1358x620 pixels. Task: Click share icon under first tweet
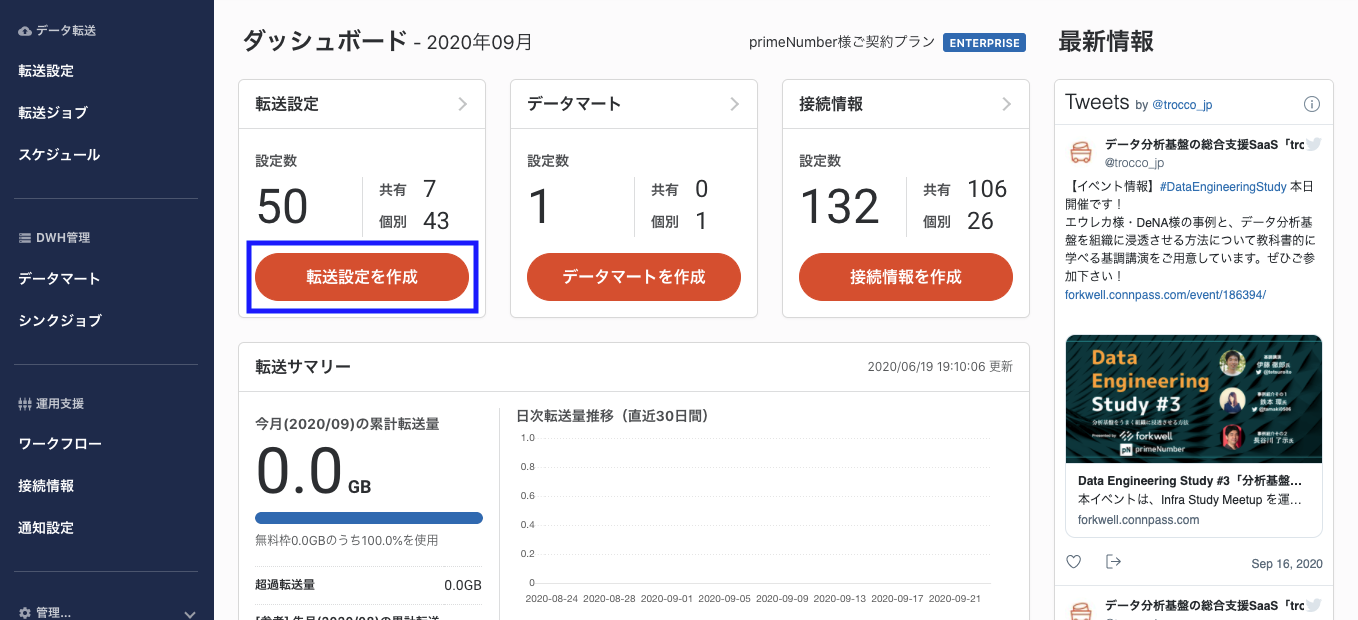pos(1113,562)
